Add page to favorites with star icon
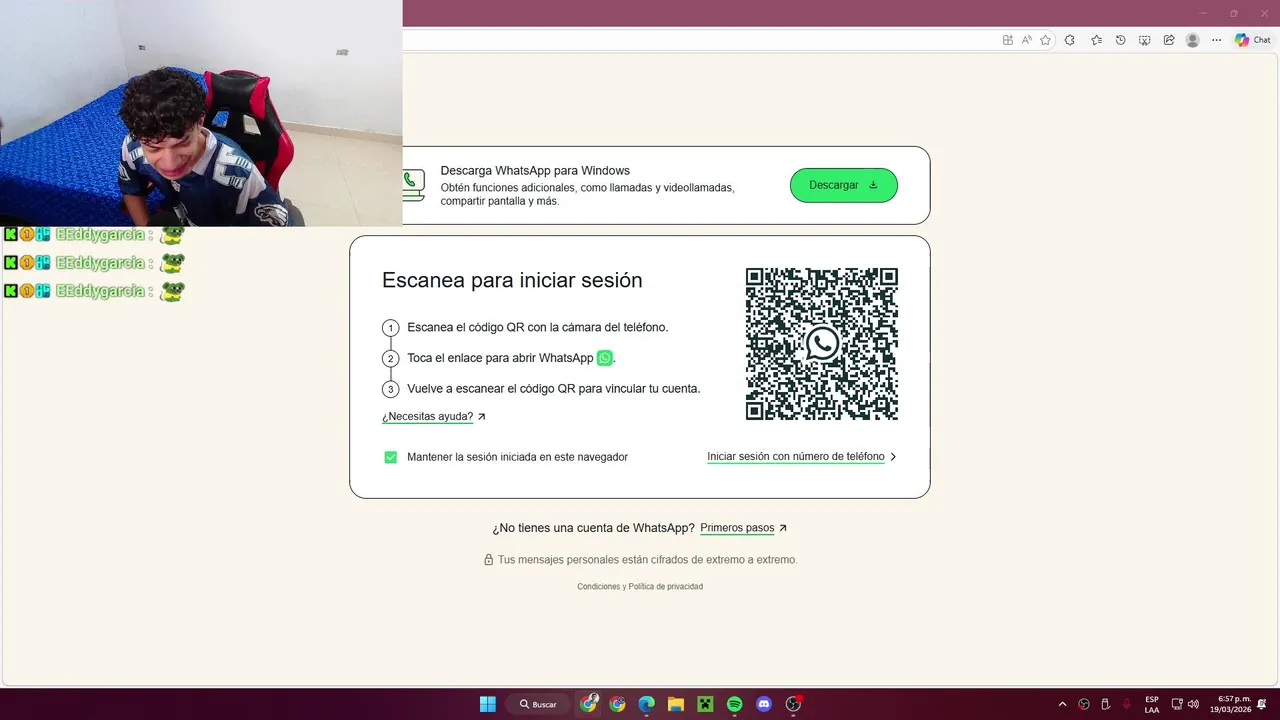Viewport: 1280px width, 720px height. click(x=1045, y=40)
